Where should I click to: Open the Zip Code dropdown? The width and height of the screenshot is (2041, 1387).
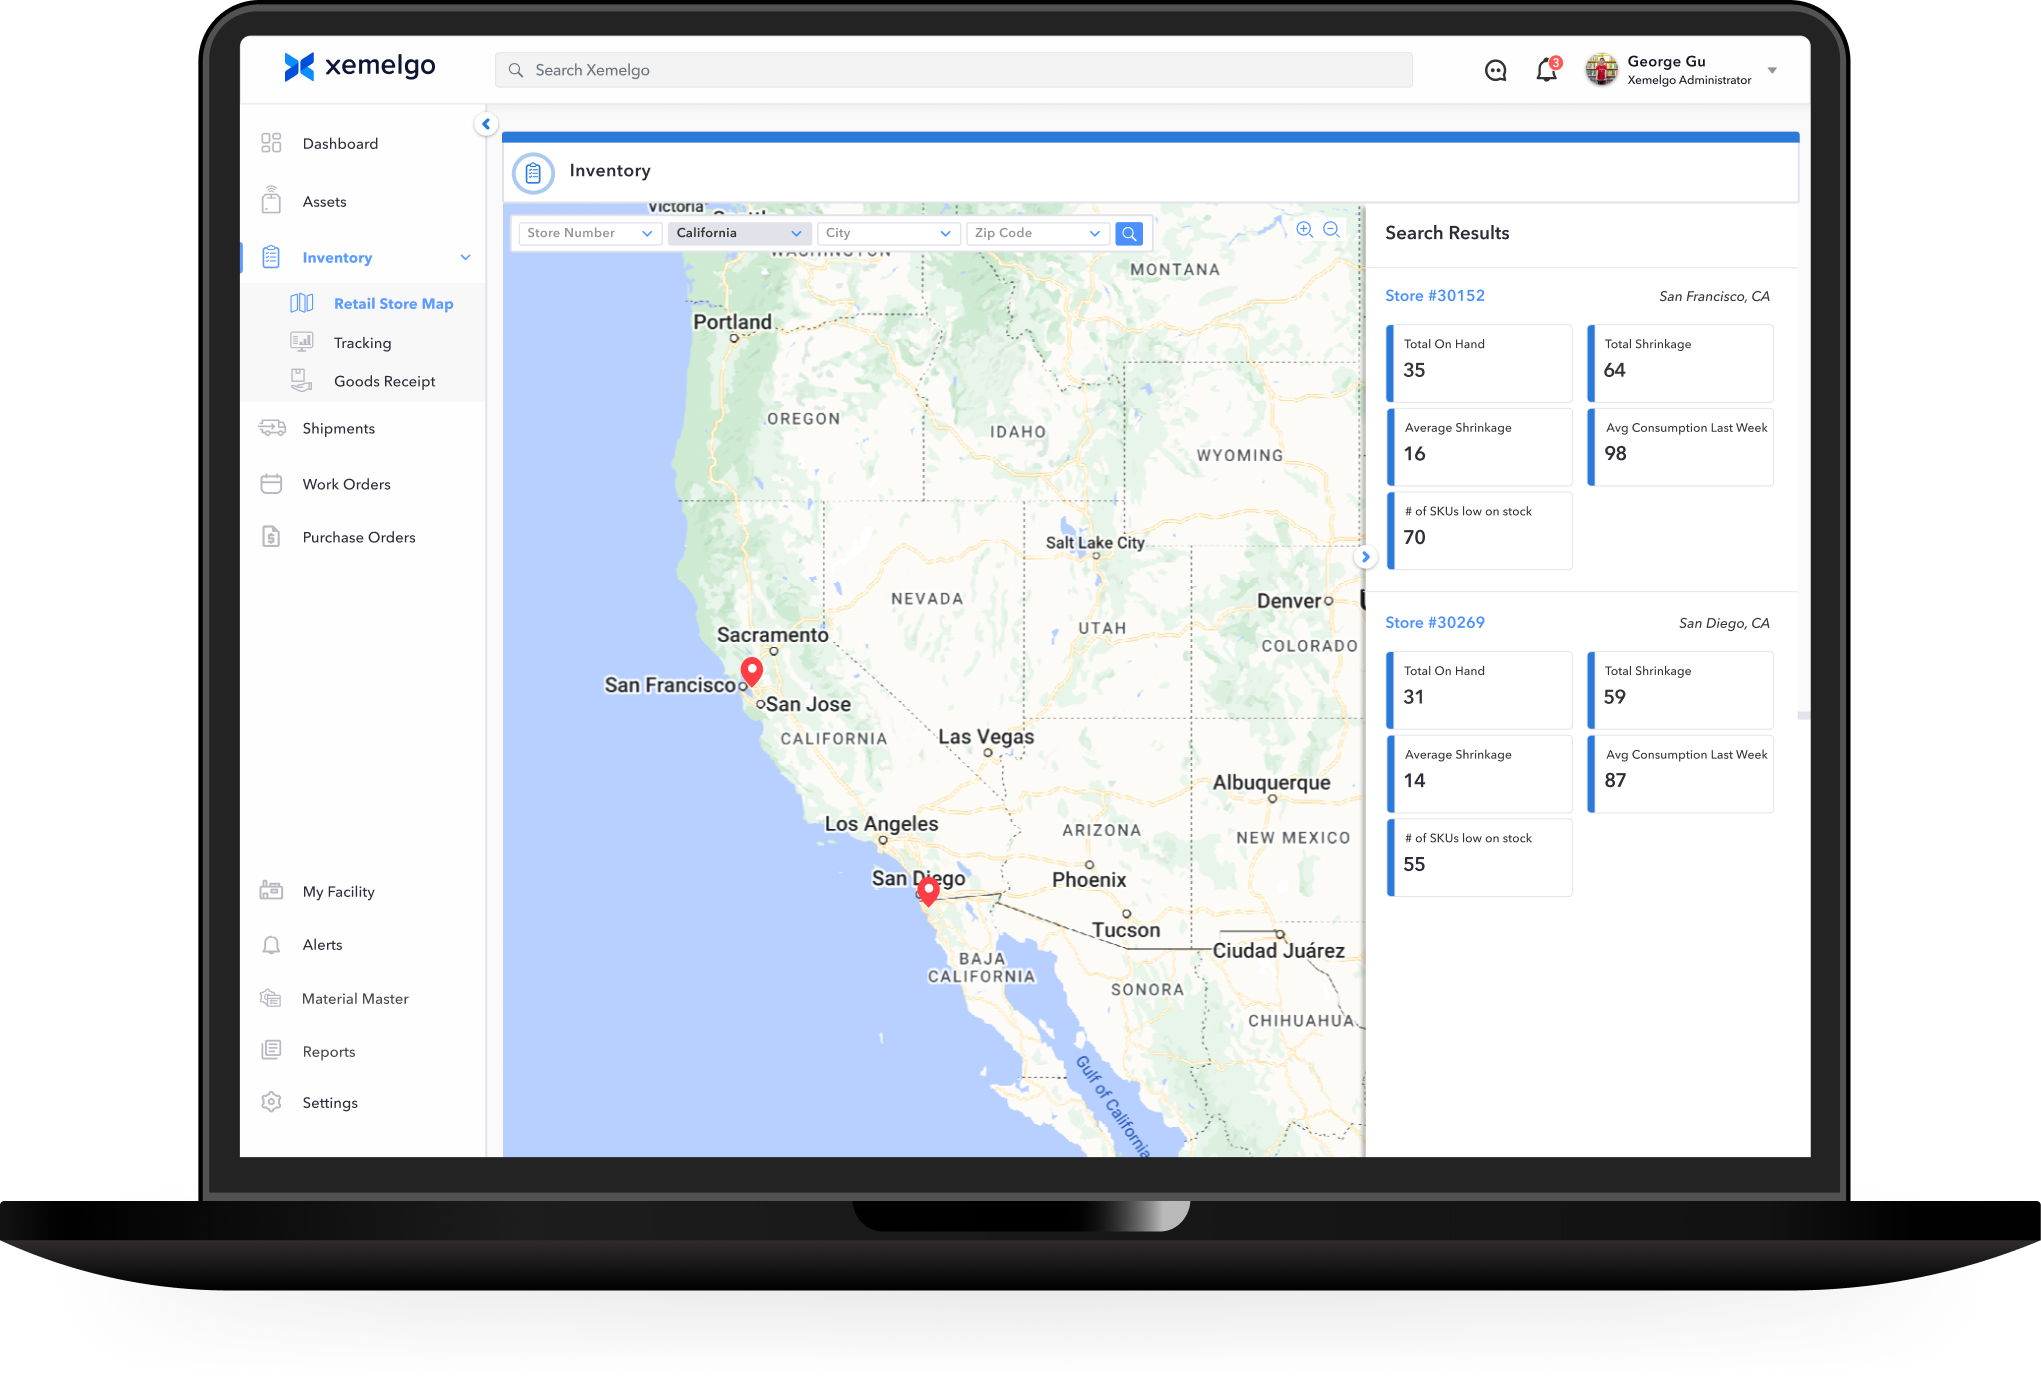1036,233
